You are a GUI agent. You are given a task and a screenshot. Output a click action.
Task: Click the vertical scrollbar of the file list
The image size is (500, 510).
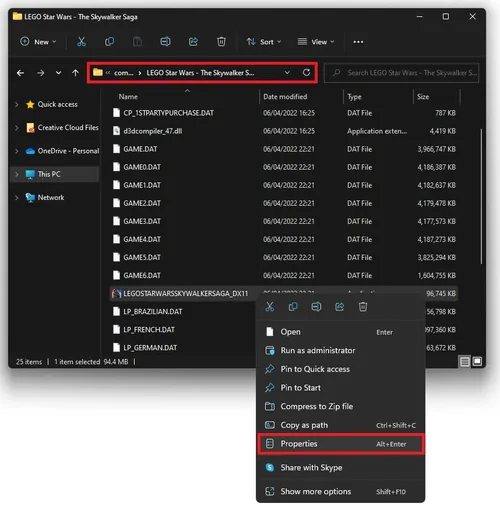pos(481,197)
